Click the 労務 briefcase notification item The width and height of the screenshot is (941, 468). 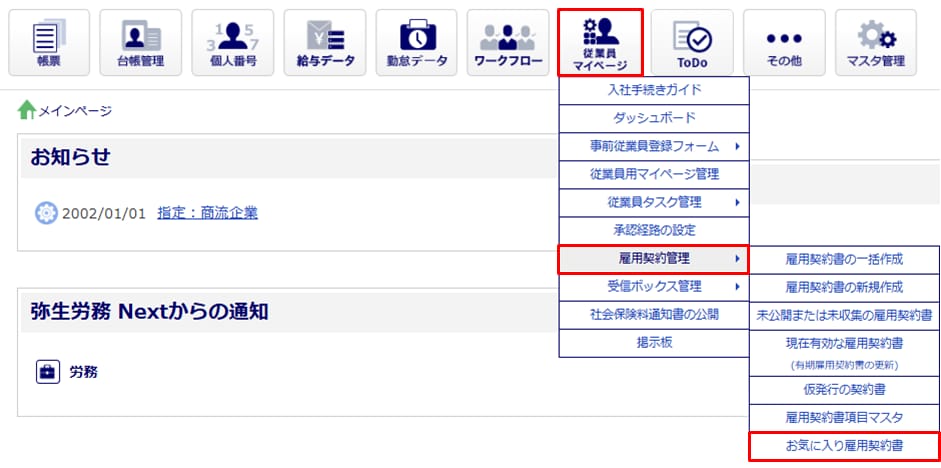[83, 372]
